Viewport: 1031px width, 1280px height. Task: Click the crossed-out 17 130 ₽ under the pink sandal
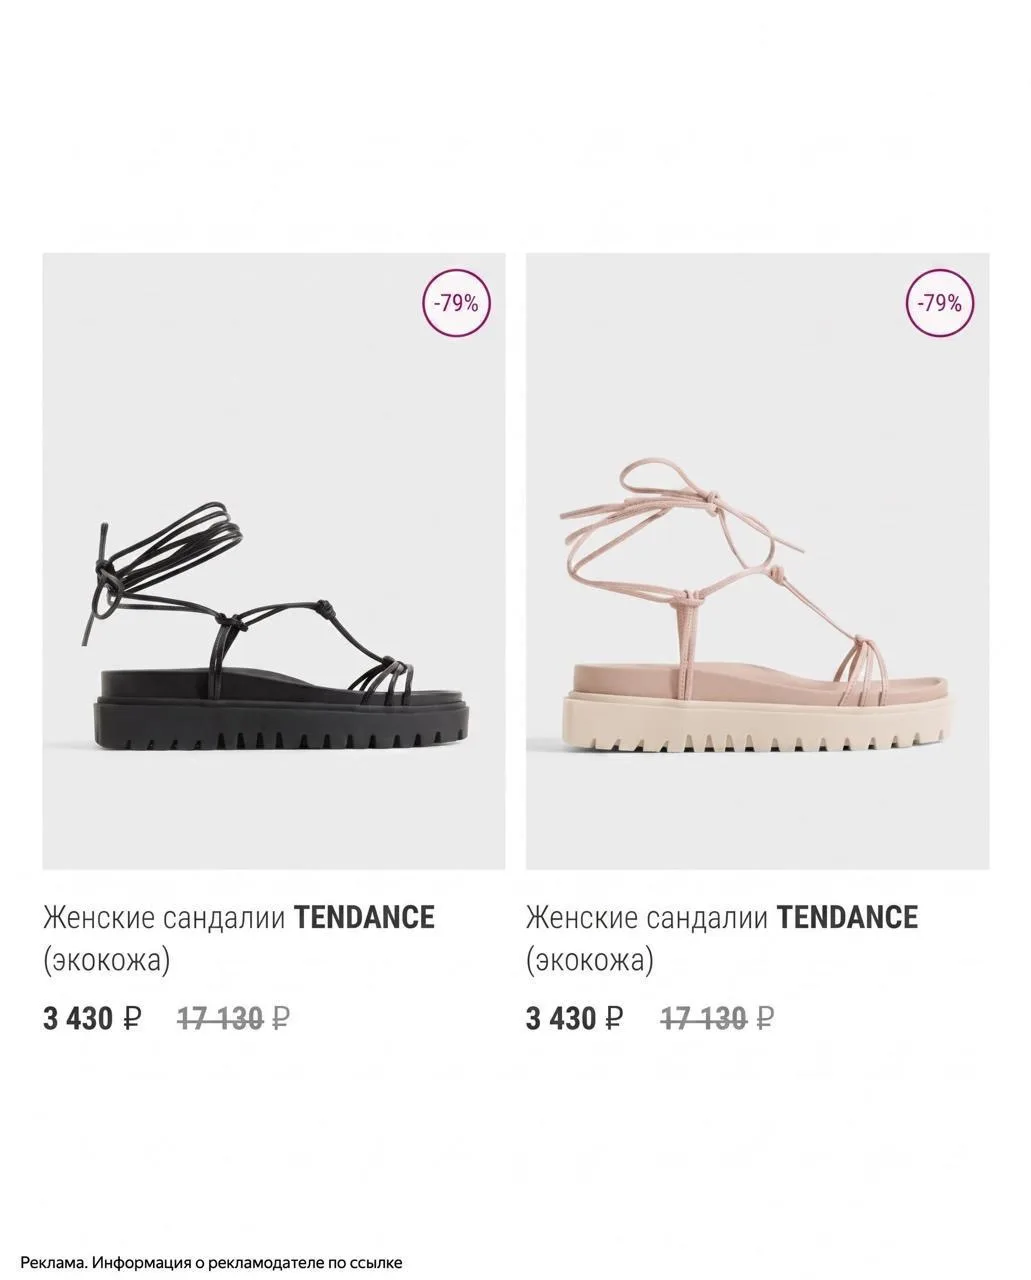pyautogui.click(x=718, y=1019)
